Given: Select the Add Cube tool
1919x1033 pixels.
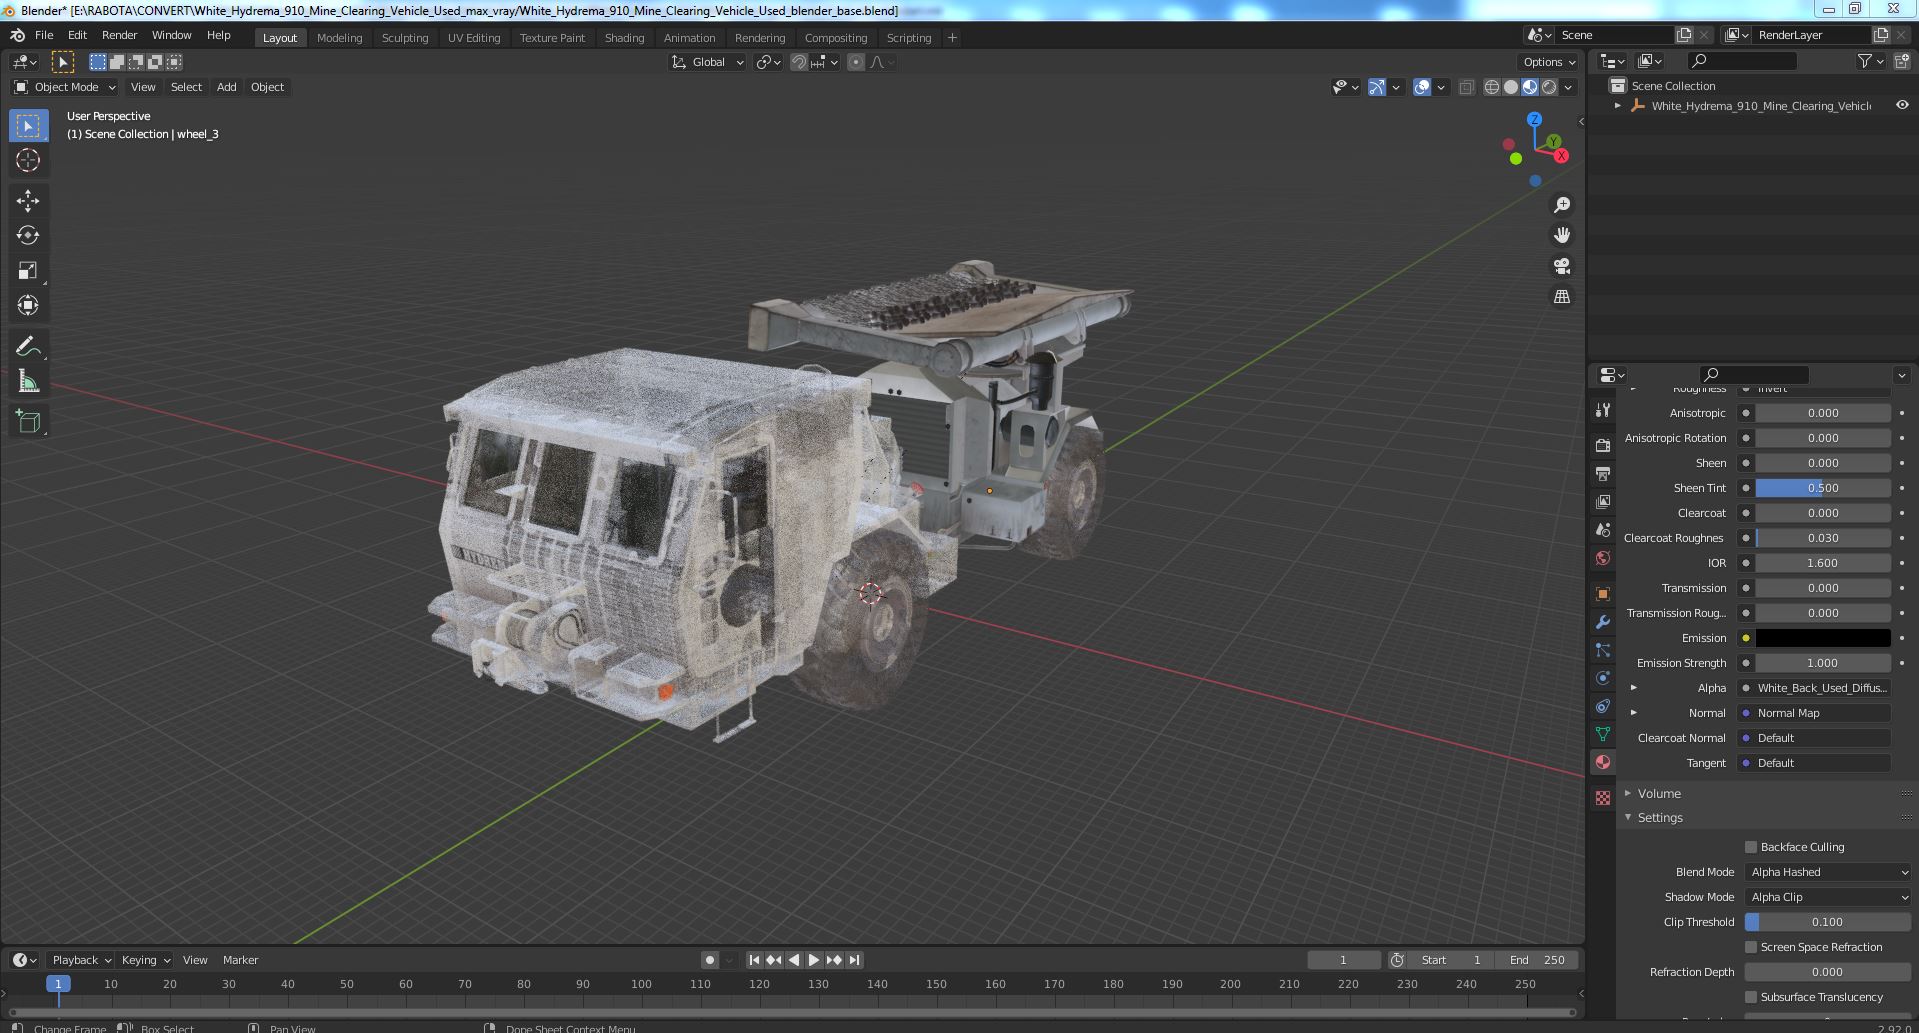Looking at the screenshot, I should tap(28, 422).
